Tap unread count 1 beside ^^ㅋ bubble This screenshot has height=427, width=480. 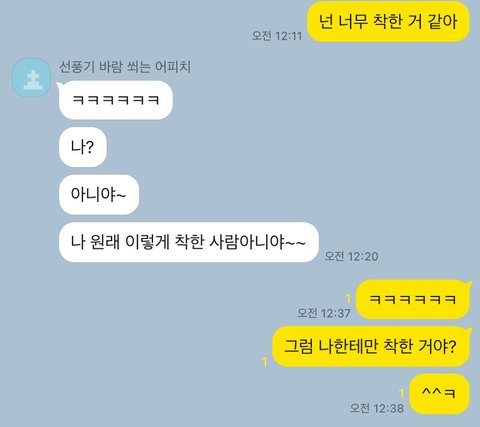[x=402, y=393]
